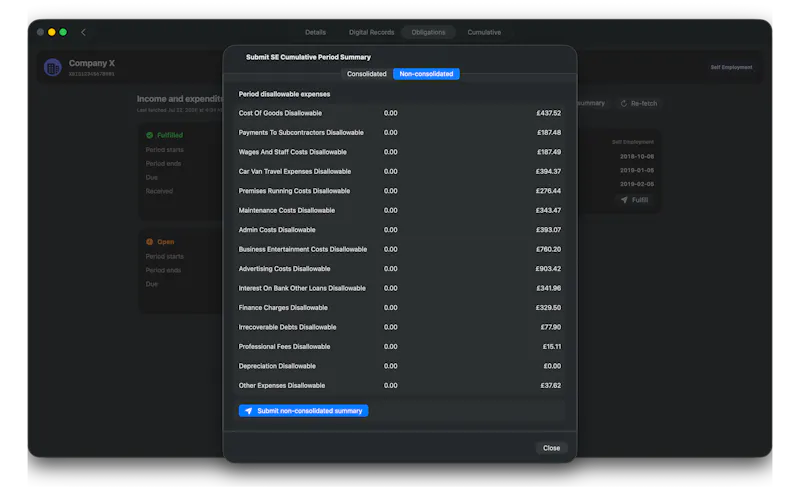Switch to the Consolidated segment
Image resolution: width=800 pixels, height=500 pixels.
366,74
